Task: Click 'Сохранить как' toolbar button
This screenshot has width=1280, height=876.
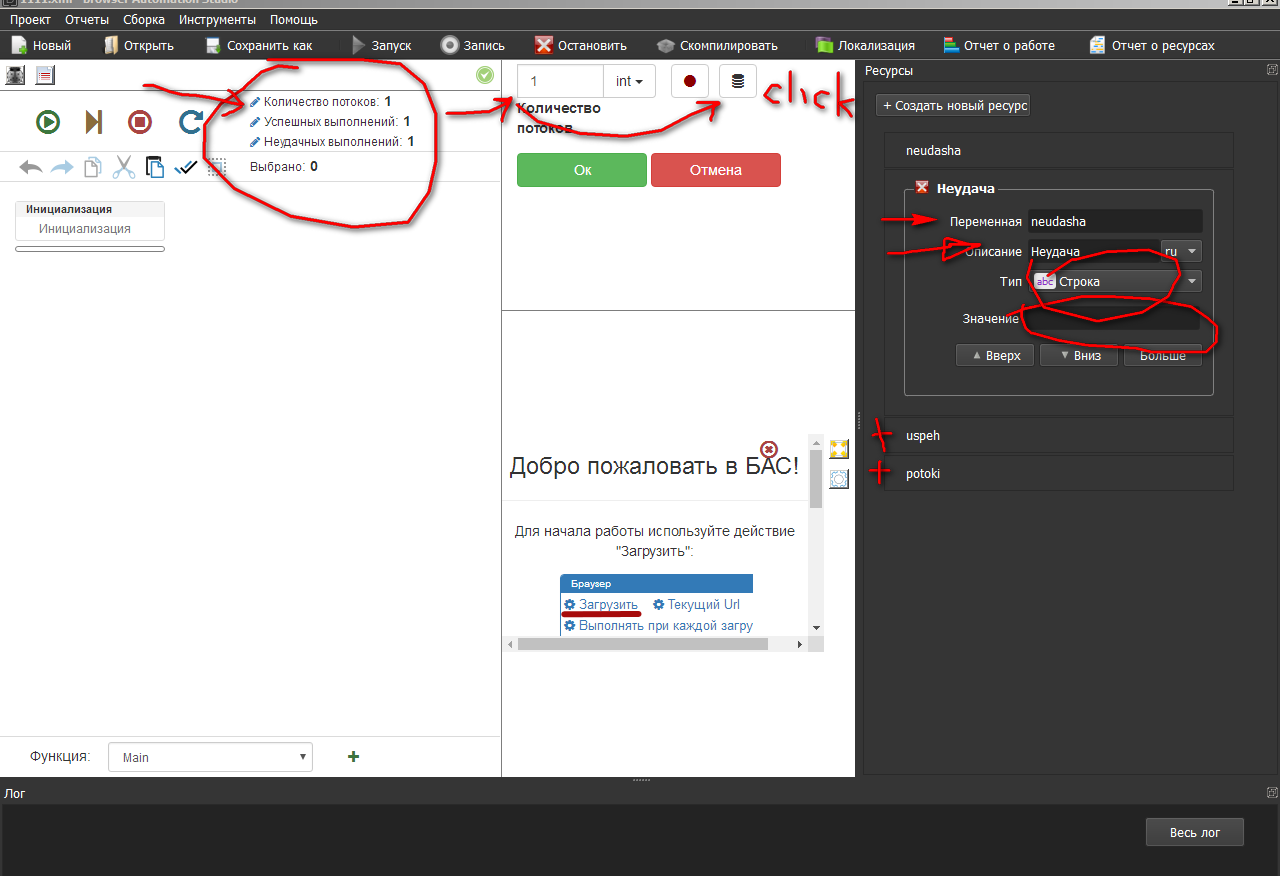Action: pos(259,45)
